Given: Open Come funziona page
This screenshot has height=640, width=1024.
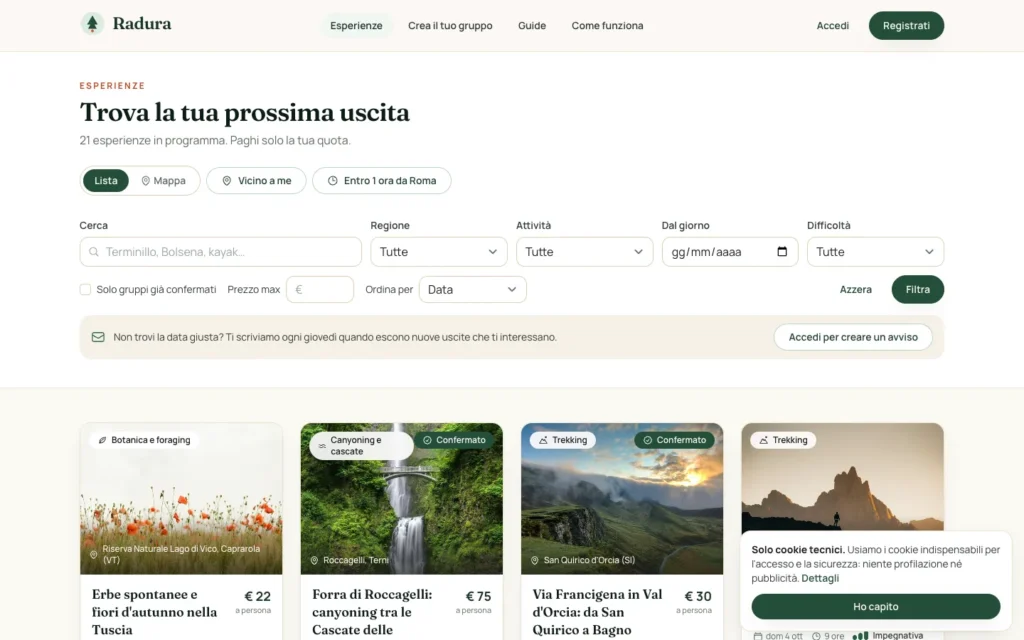Looking at the screenshot, I should point(607,25).
